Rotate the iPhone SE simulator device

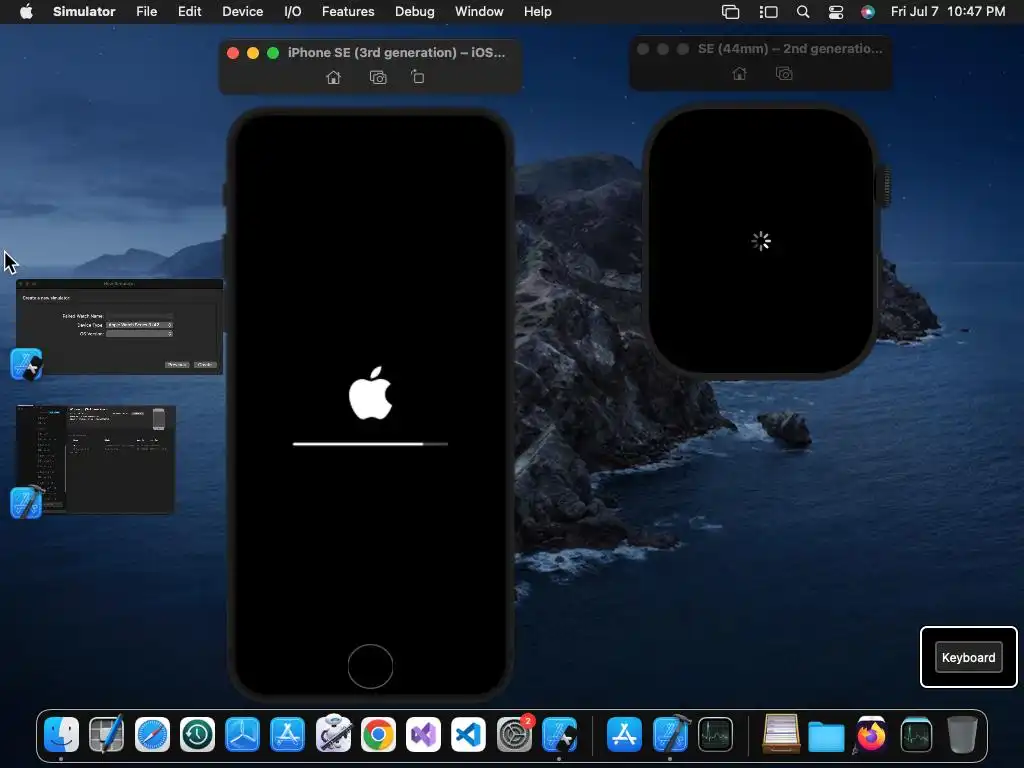click(418, 77)
